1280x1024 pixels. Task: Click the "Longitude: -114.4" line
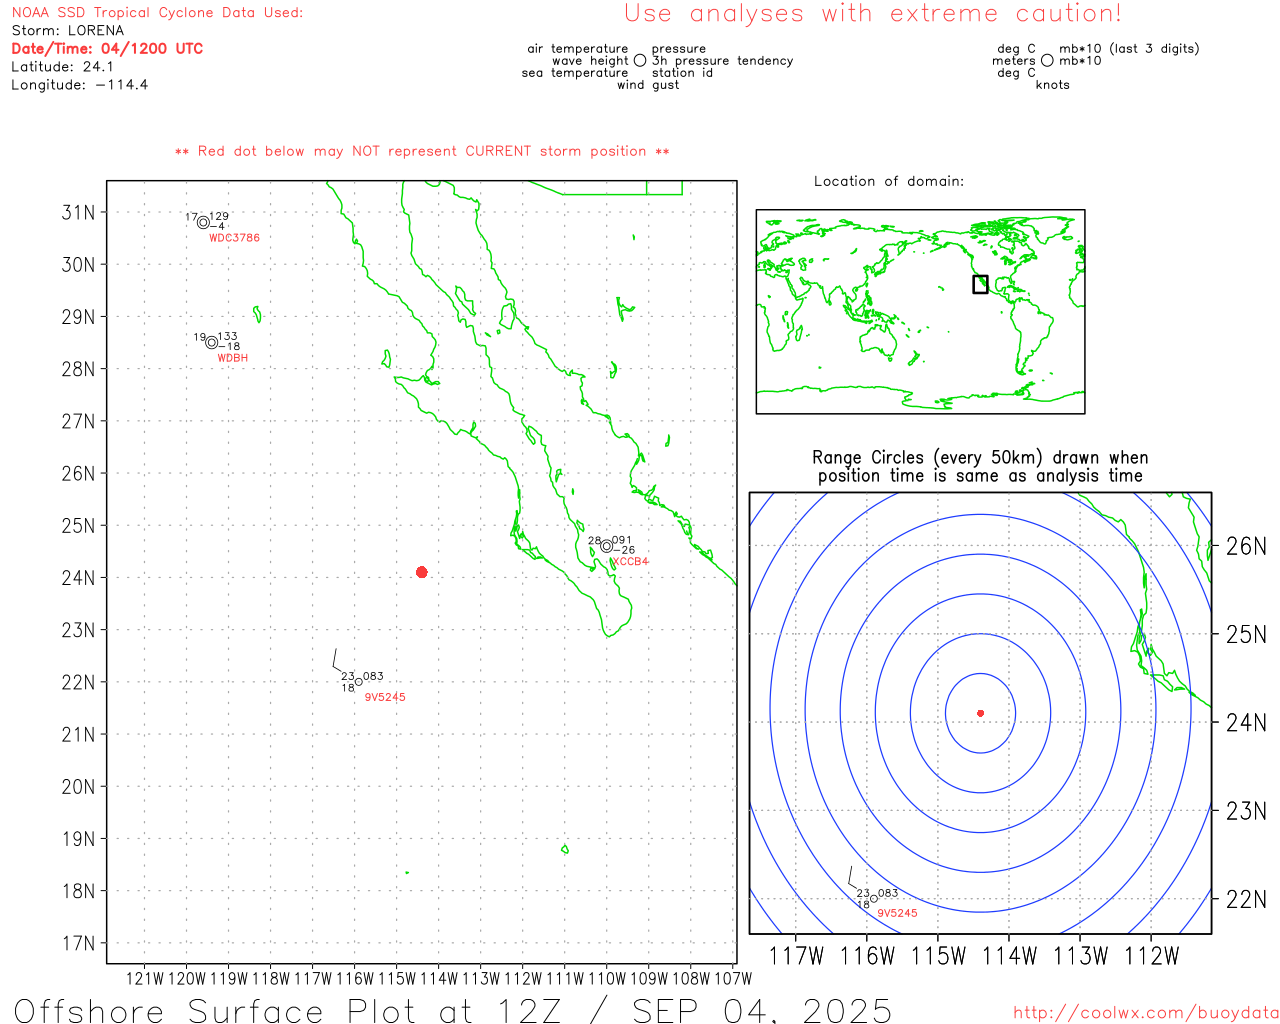(x=80, y=85)
